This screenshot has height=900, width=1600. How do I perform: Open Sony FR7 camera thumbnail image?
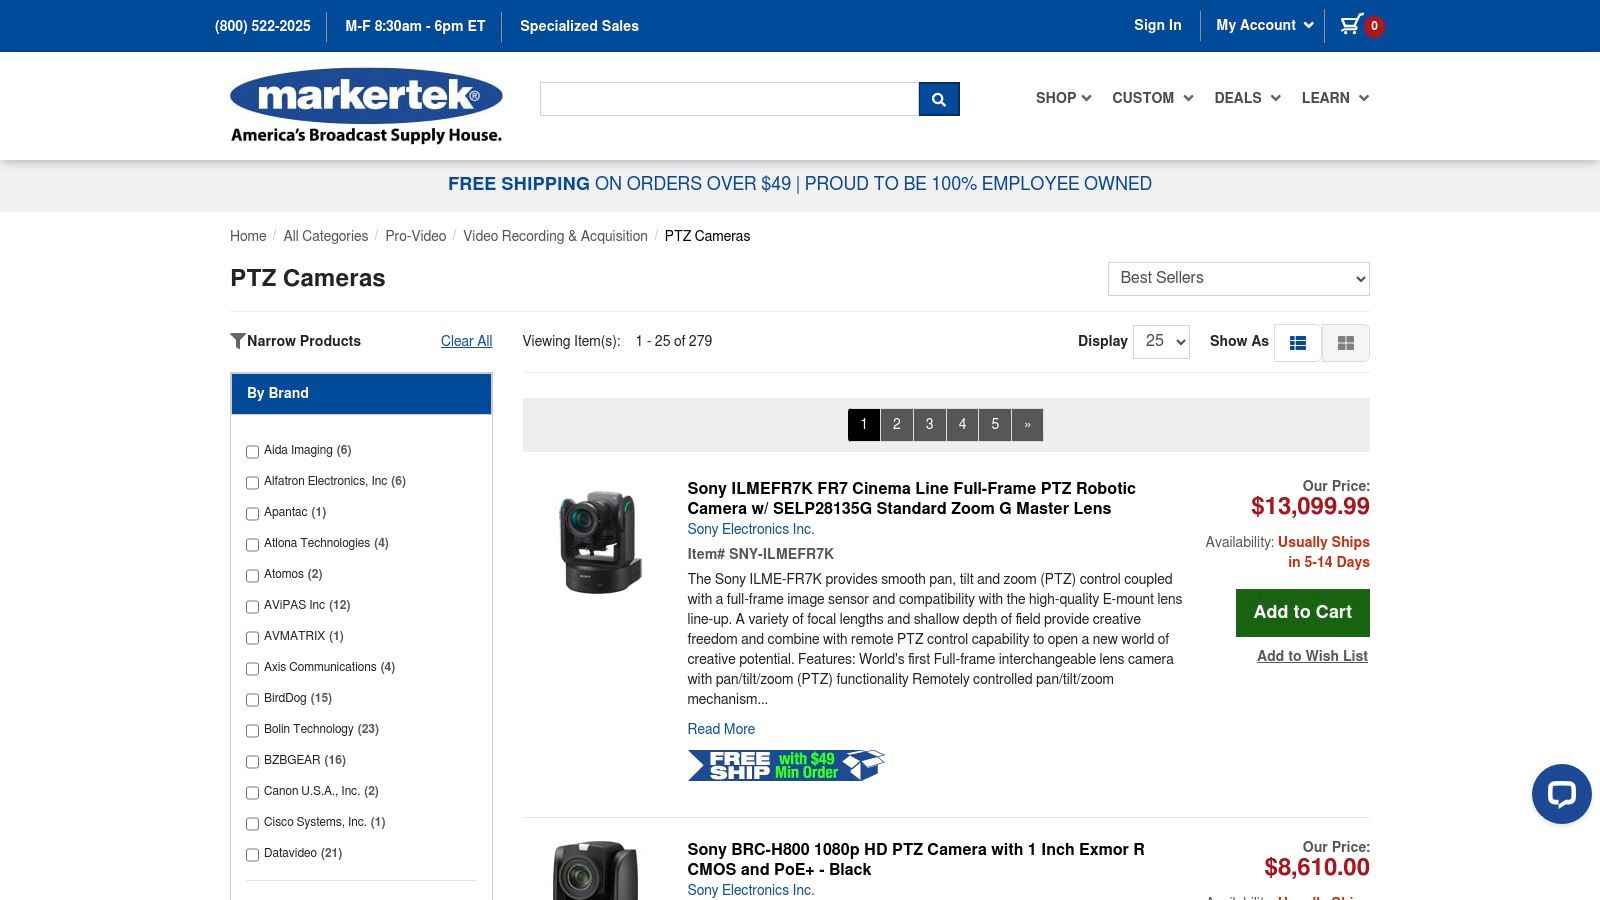pyautogui.click(x=599, y=542)
